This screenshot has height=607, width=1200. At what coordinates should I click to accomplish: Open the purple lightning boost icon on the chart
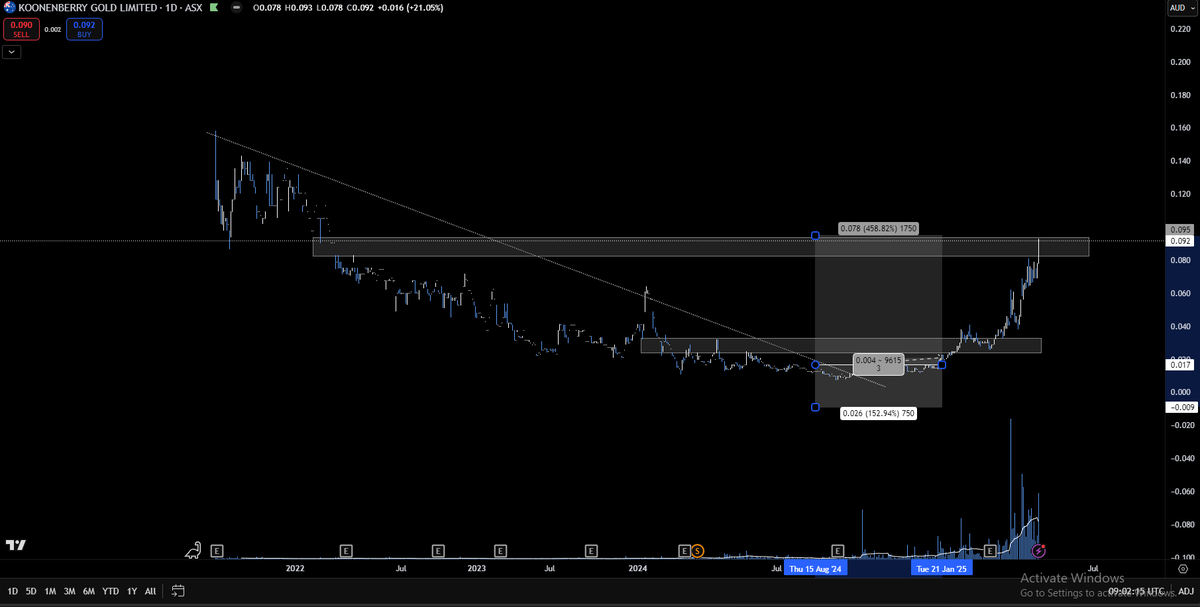(1040, 550)
